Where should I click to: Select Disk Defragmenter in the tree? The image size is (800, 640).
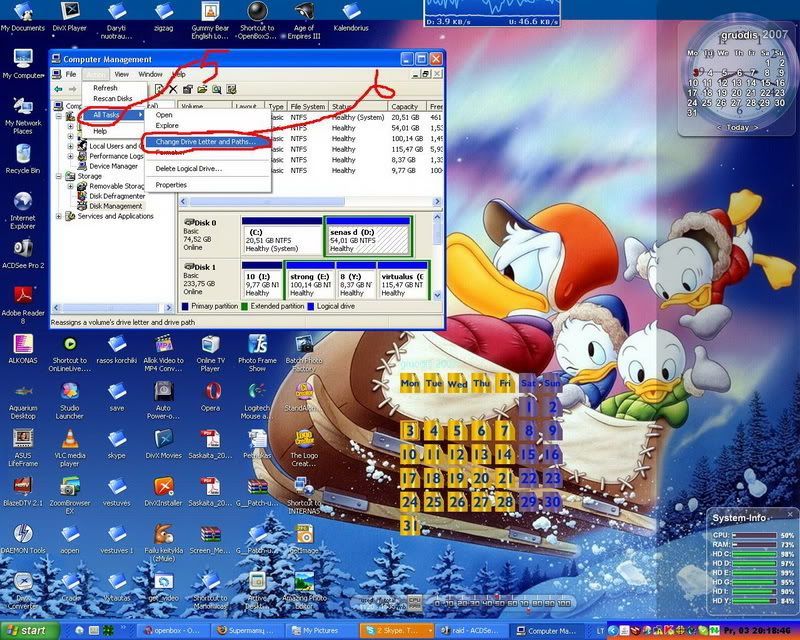coord(117,196)
